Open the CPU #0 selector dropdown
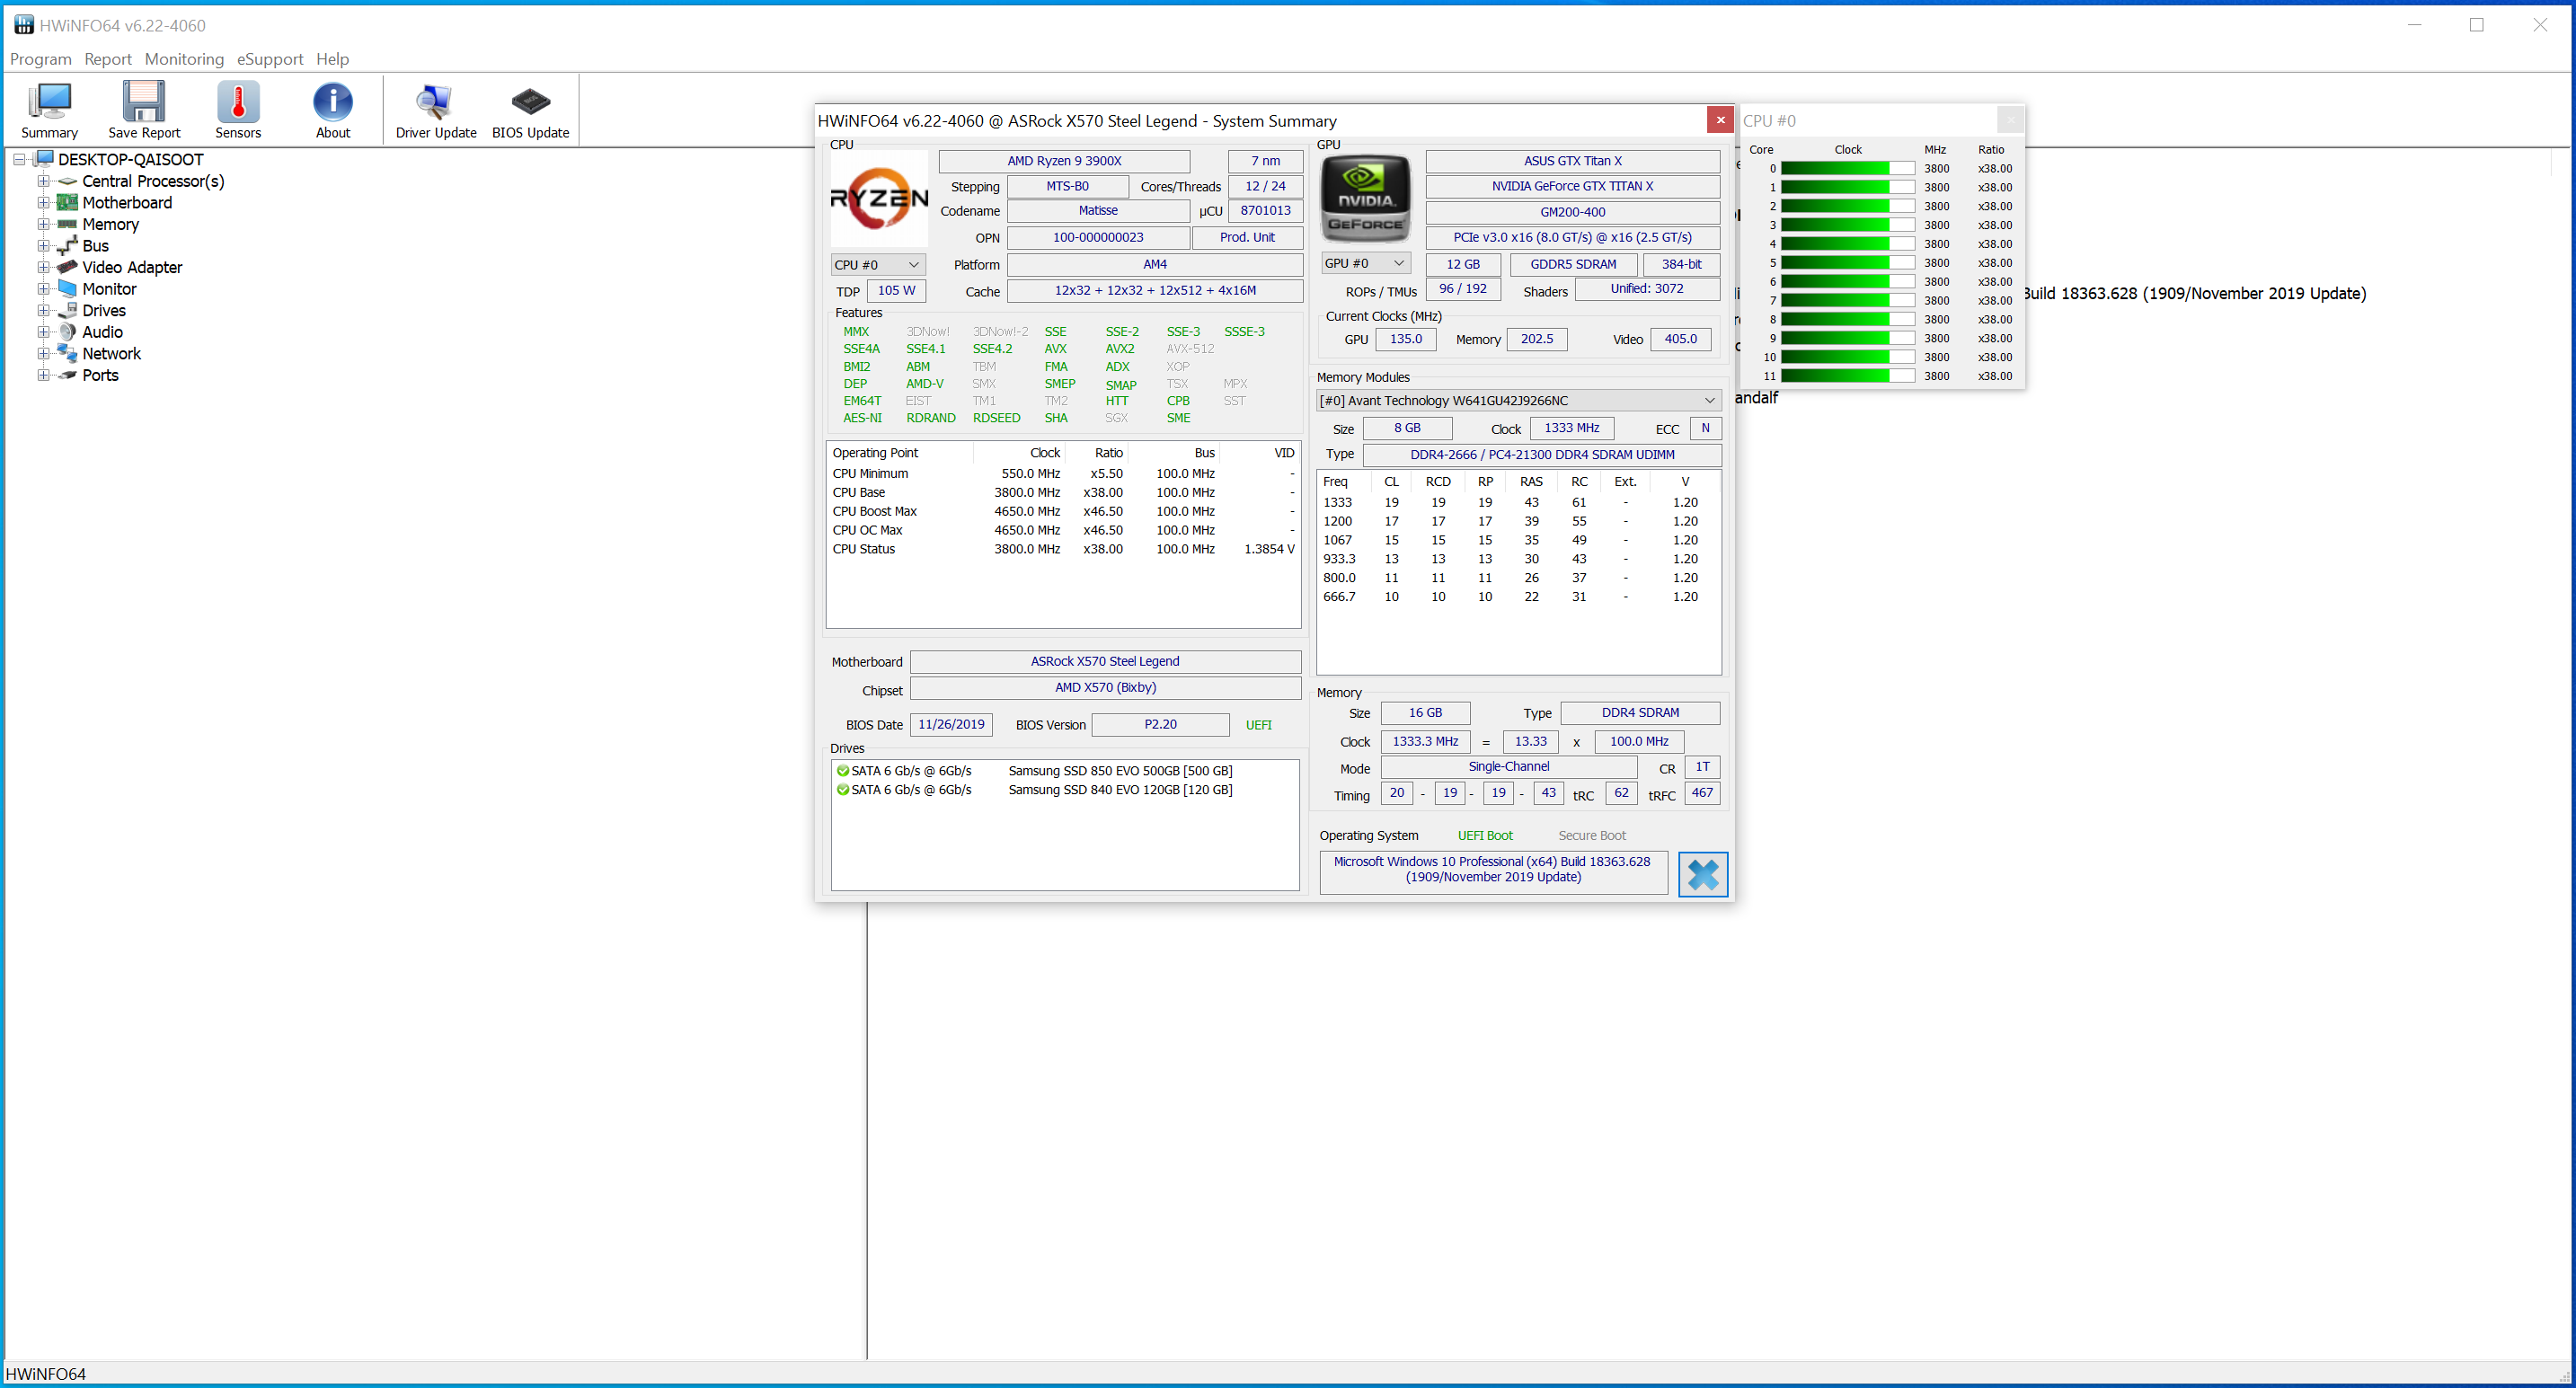Viewport: 2576px width, 1388px height. pos(878,265)
